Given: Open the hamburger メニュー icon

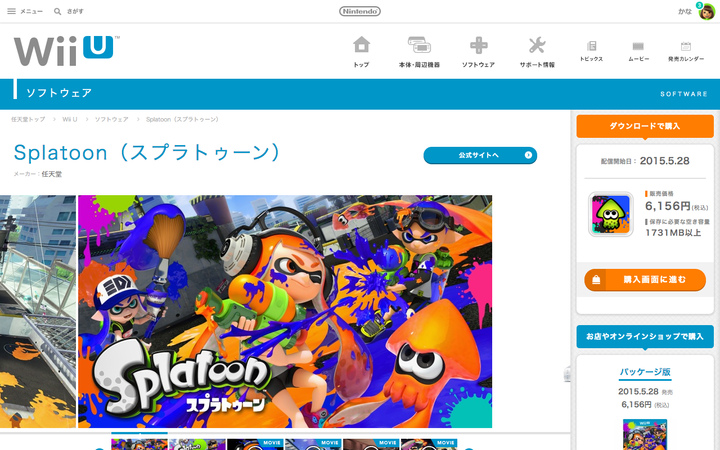Looking at the screenshot, I should pos(11,11).
